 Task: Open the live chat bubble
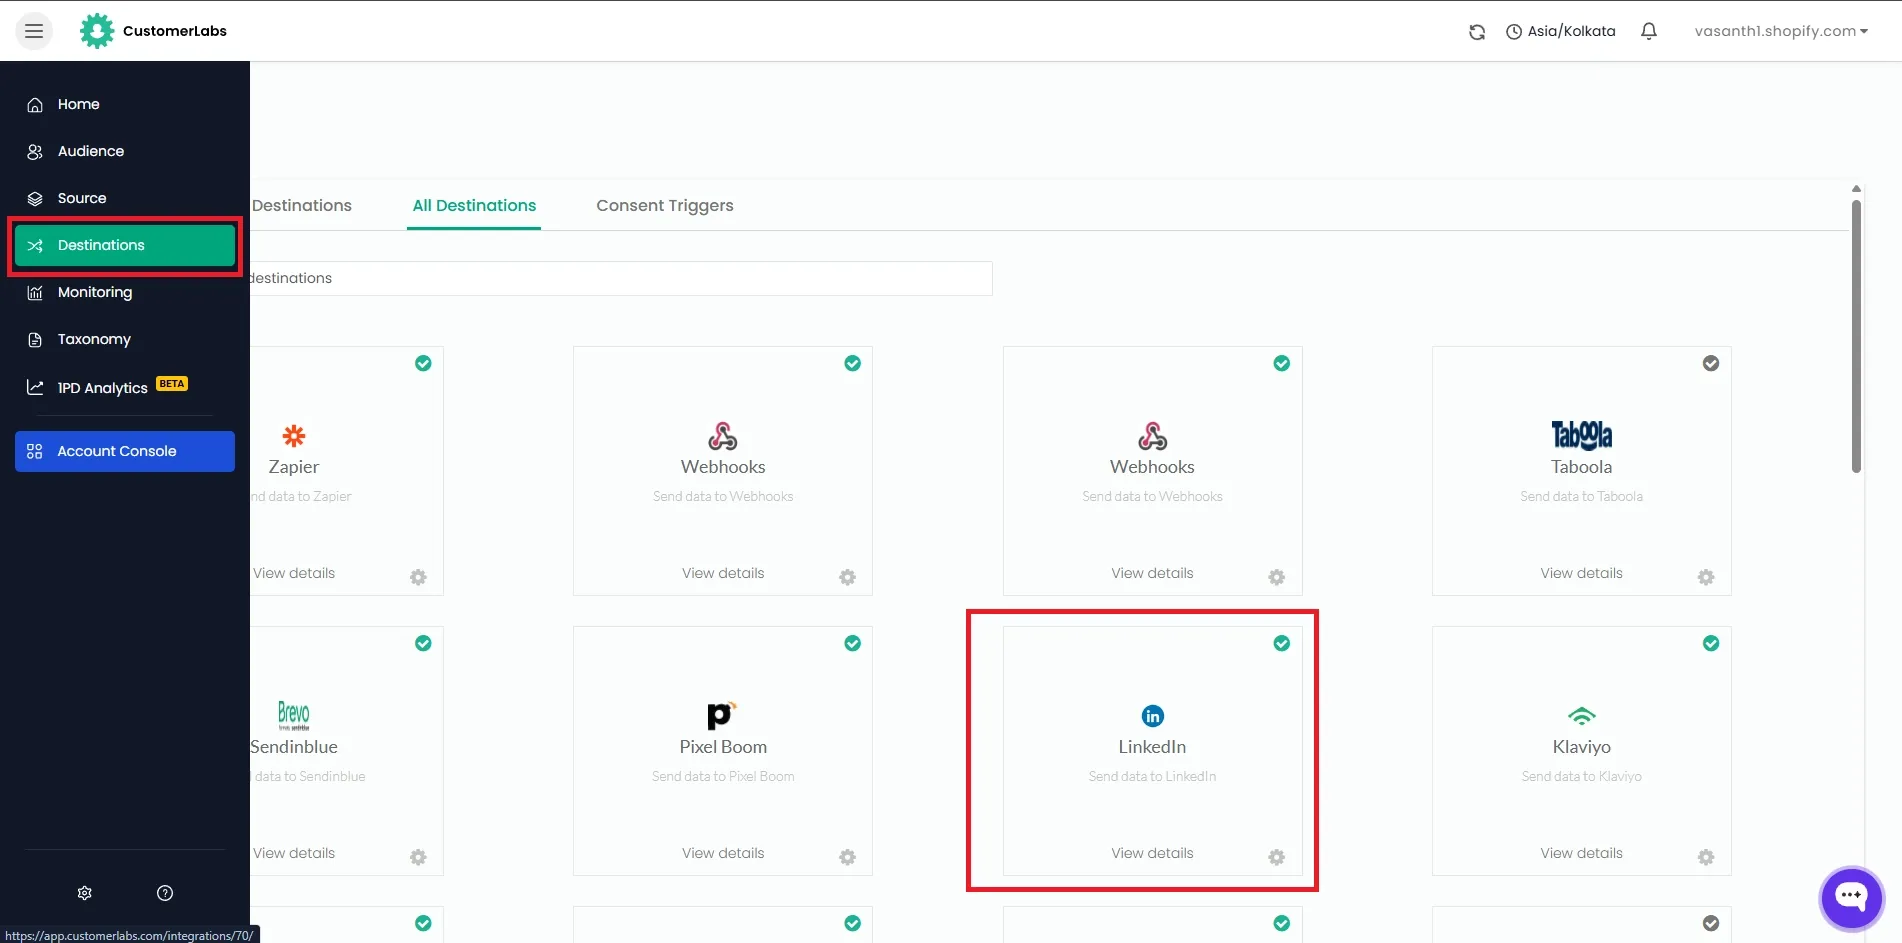tap(1851, 898)
